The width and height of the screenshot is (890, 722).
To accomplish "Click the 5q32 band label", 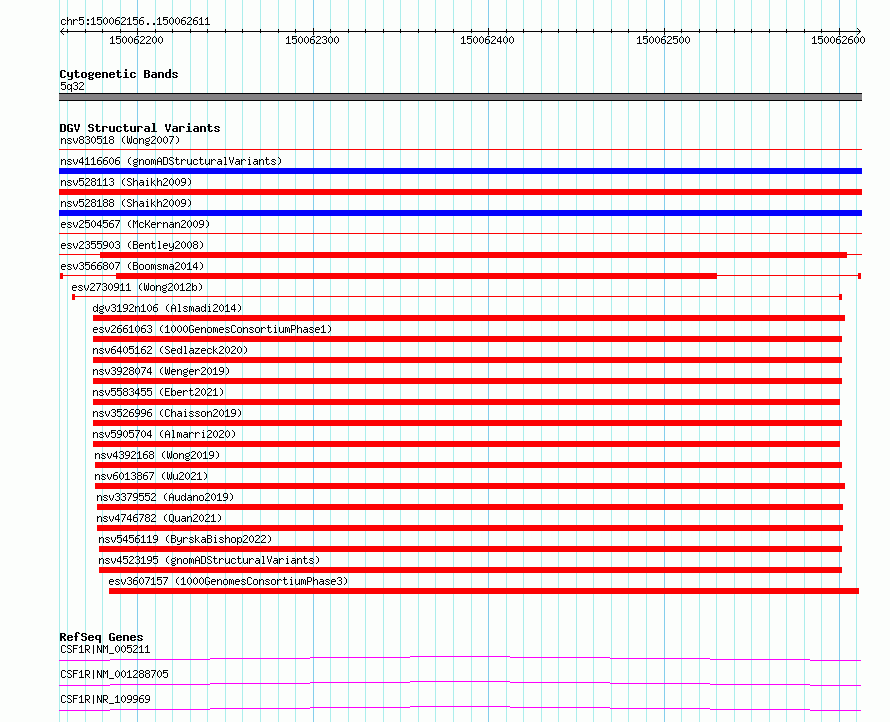I will pyautogui.click(x=72, y=86).
